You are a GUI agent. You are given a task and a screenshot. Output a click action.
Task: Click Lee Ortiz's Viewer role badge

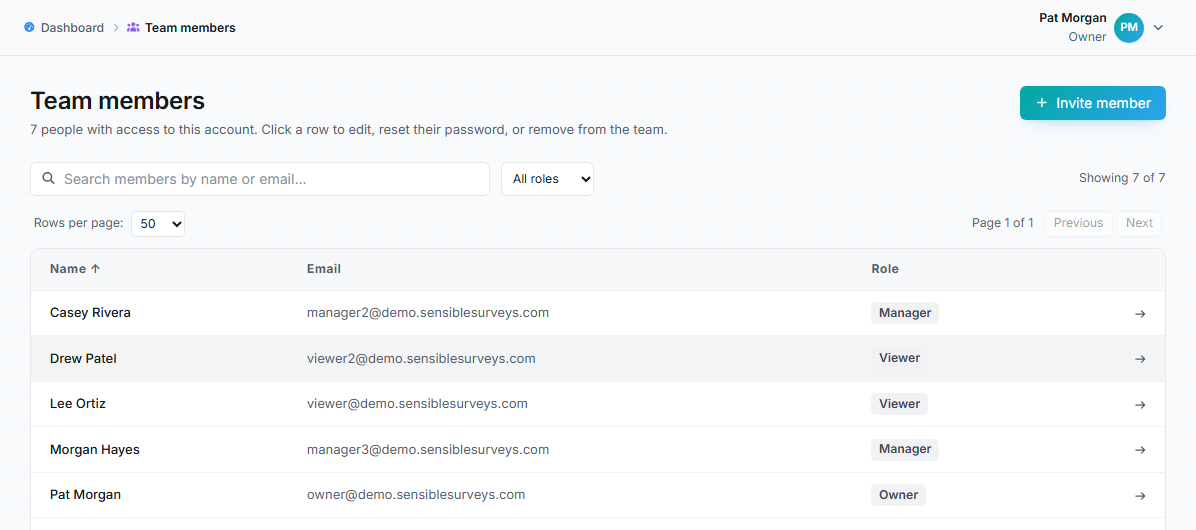899,403
